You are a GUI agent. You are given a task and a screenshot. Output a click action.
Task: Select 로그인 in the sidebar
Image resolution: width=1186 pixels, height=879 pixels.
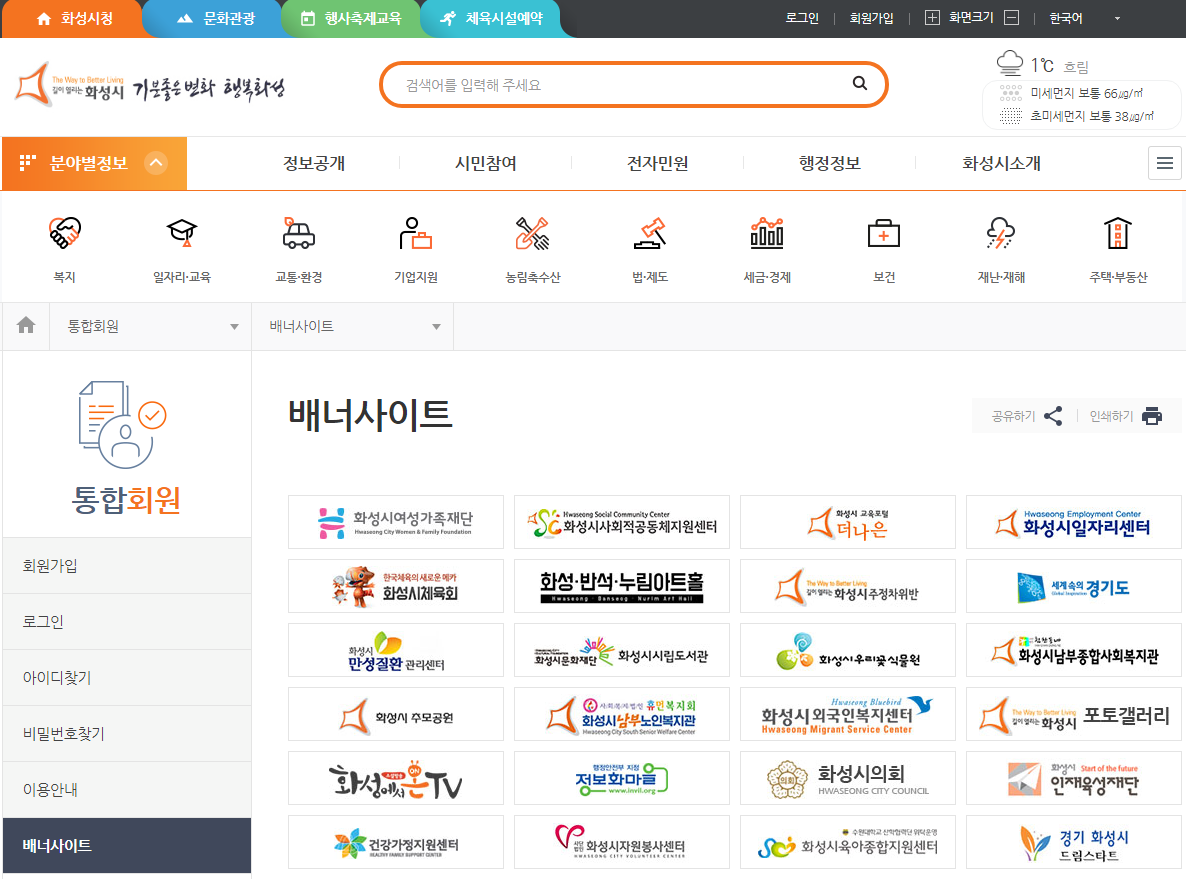[127, 622]
